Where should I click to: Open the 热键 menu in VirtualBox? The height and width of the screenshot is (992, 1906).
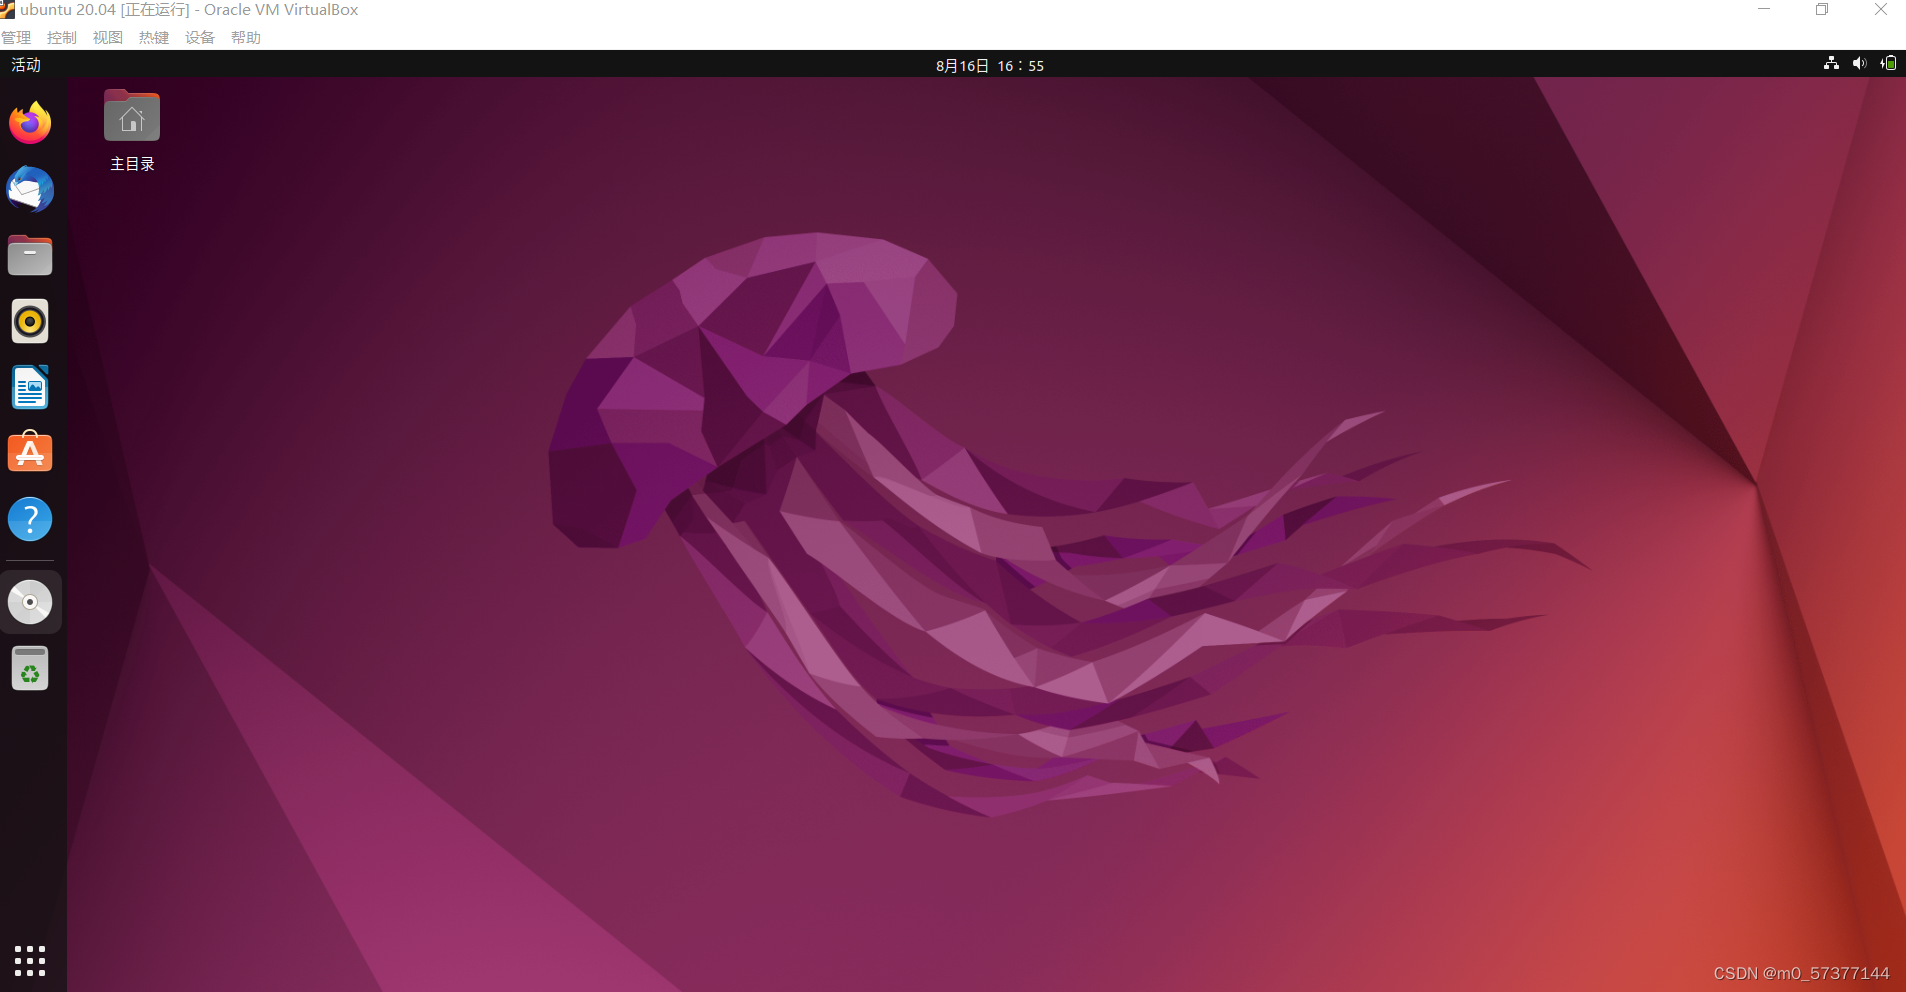154,38
